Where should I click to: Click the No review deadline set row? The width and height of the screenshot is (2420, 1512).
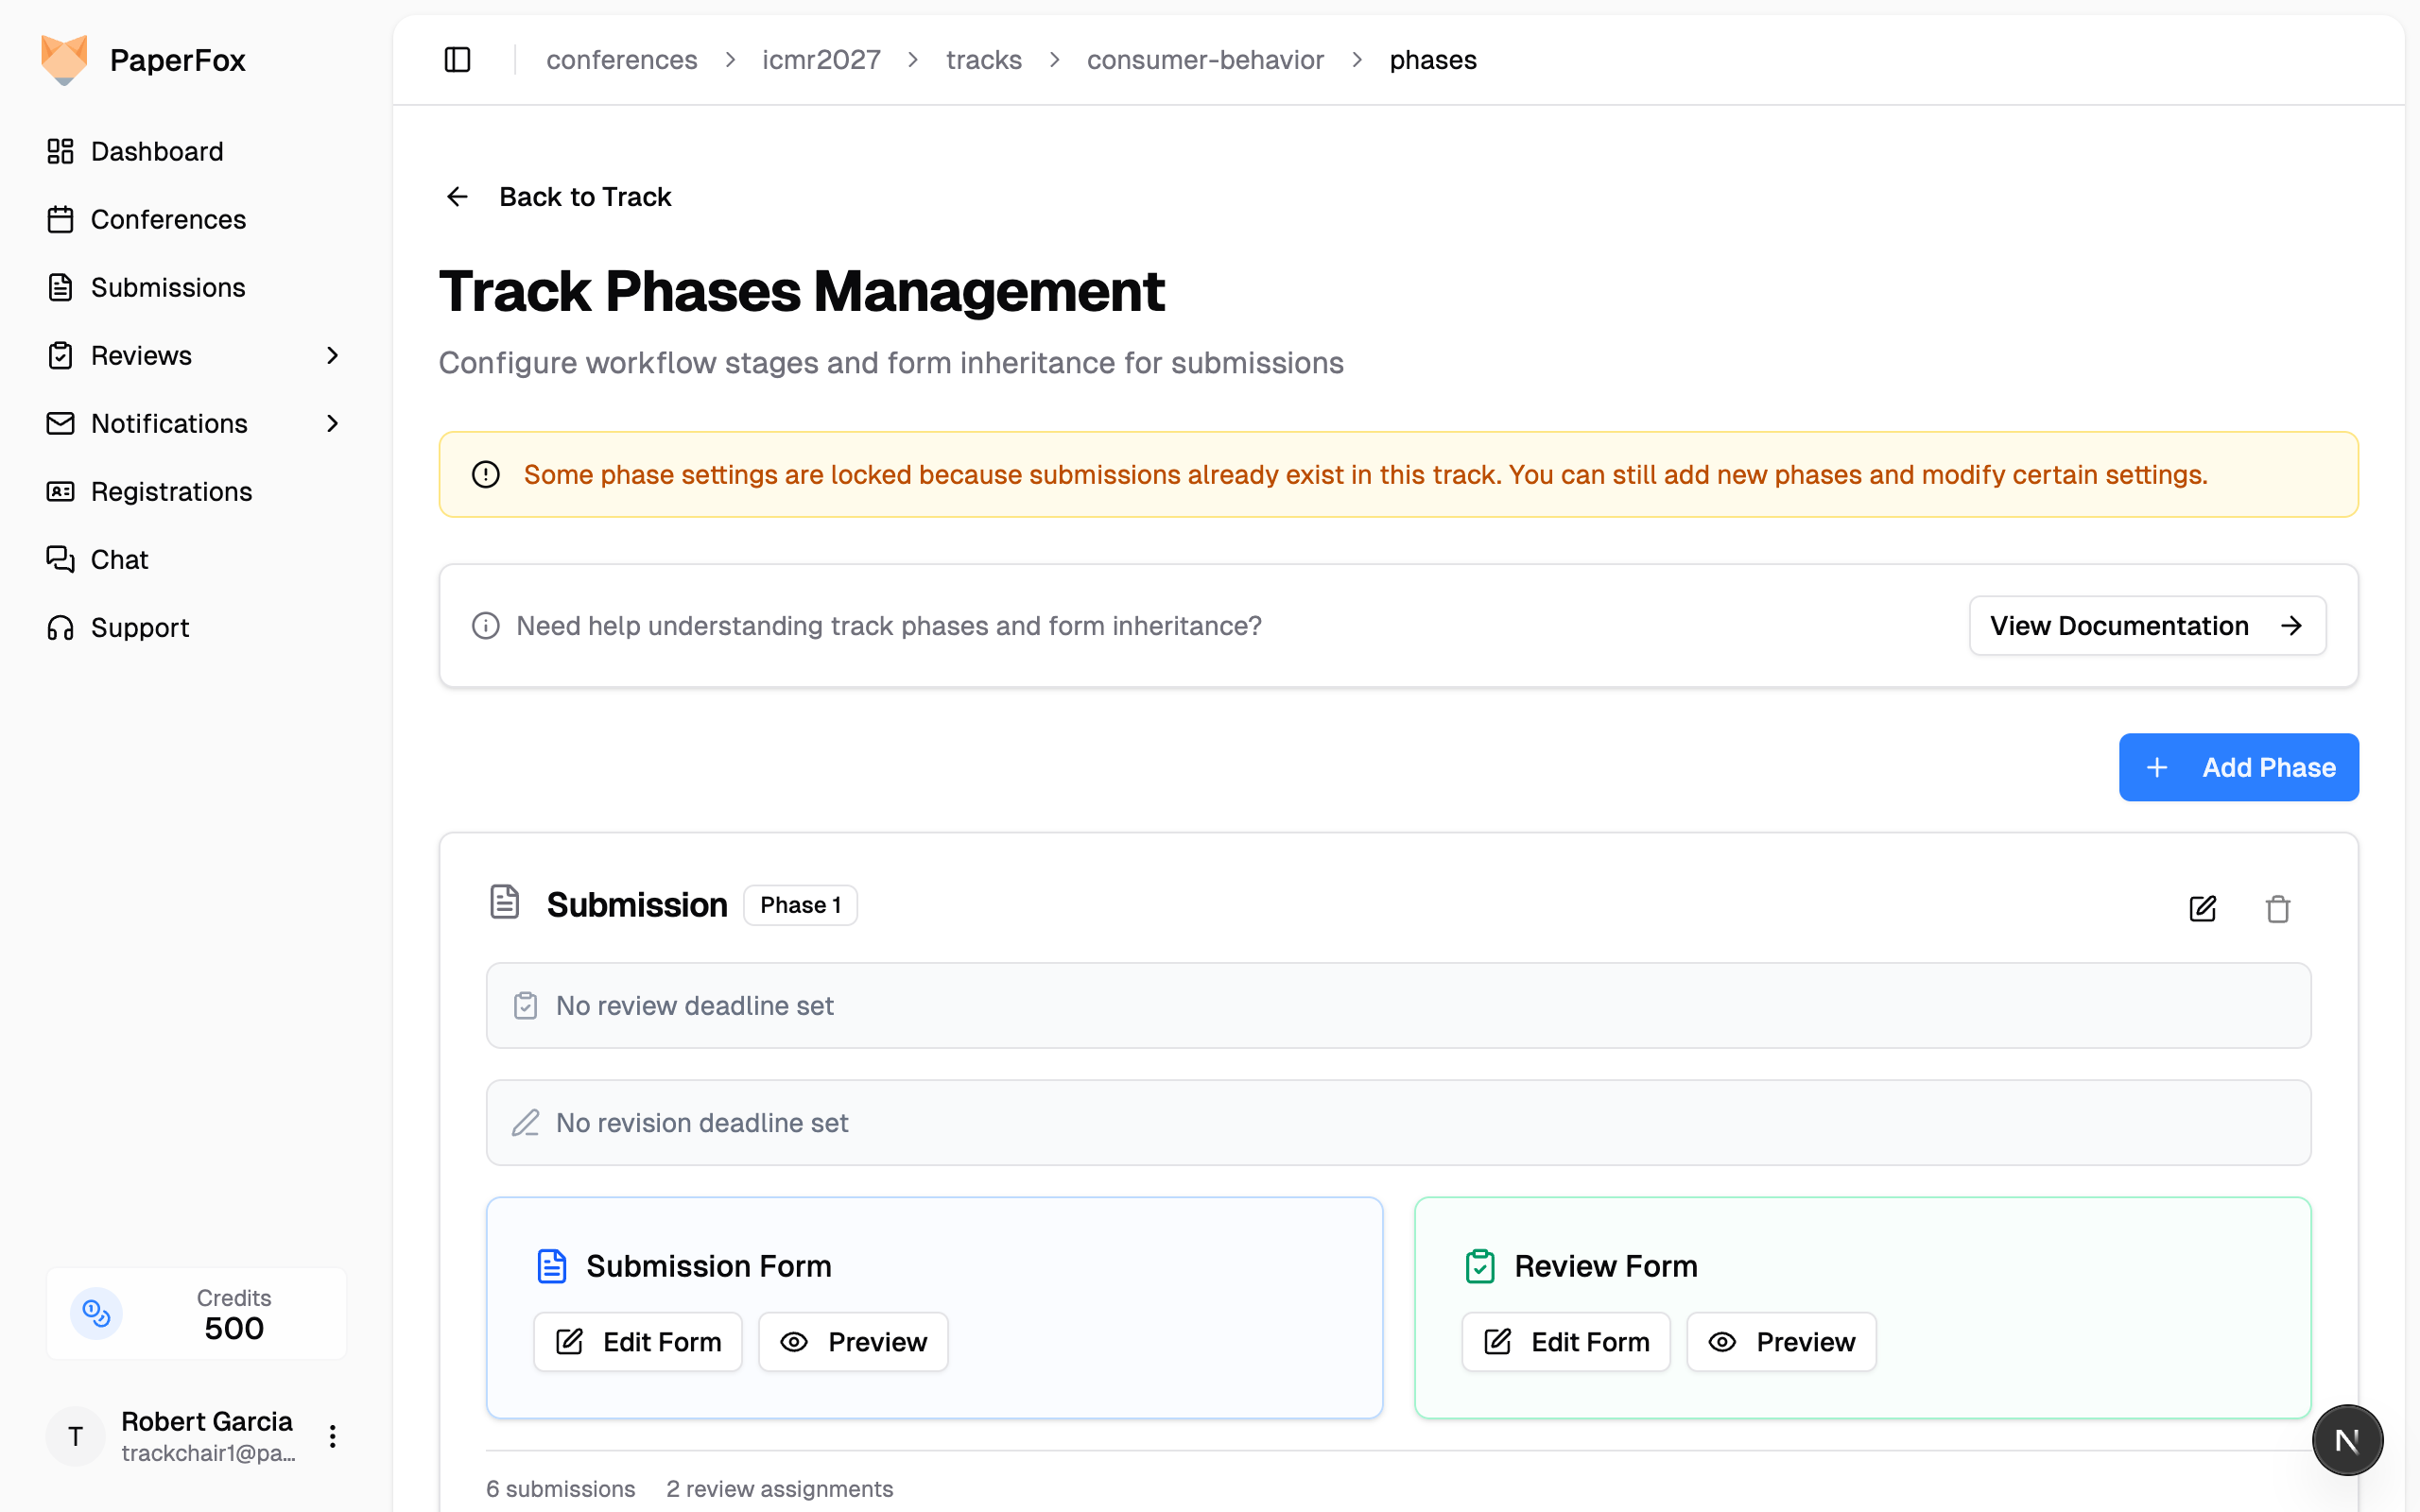point(1398,1005)
